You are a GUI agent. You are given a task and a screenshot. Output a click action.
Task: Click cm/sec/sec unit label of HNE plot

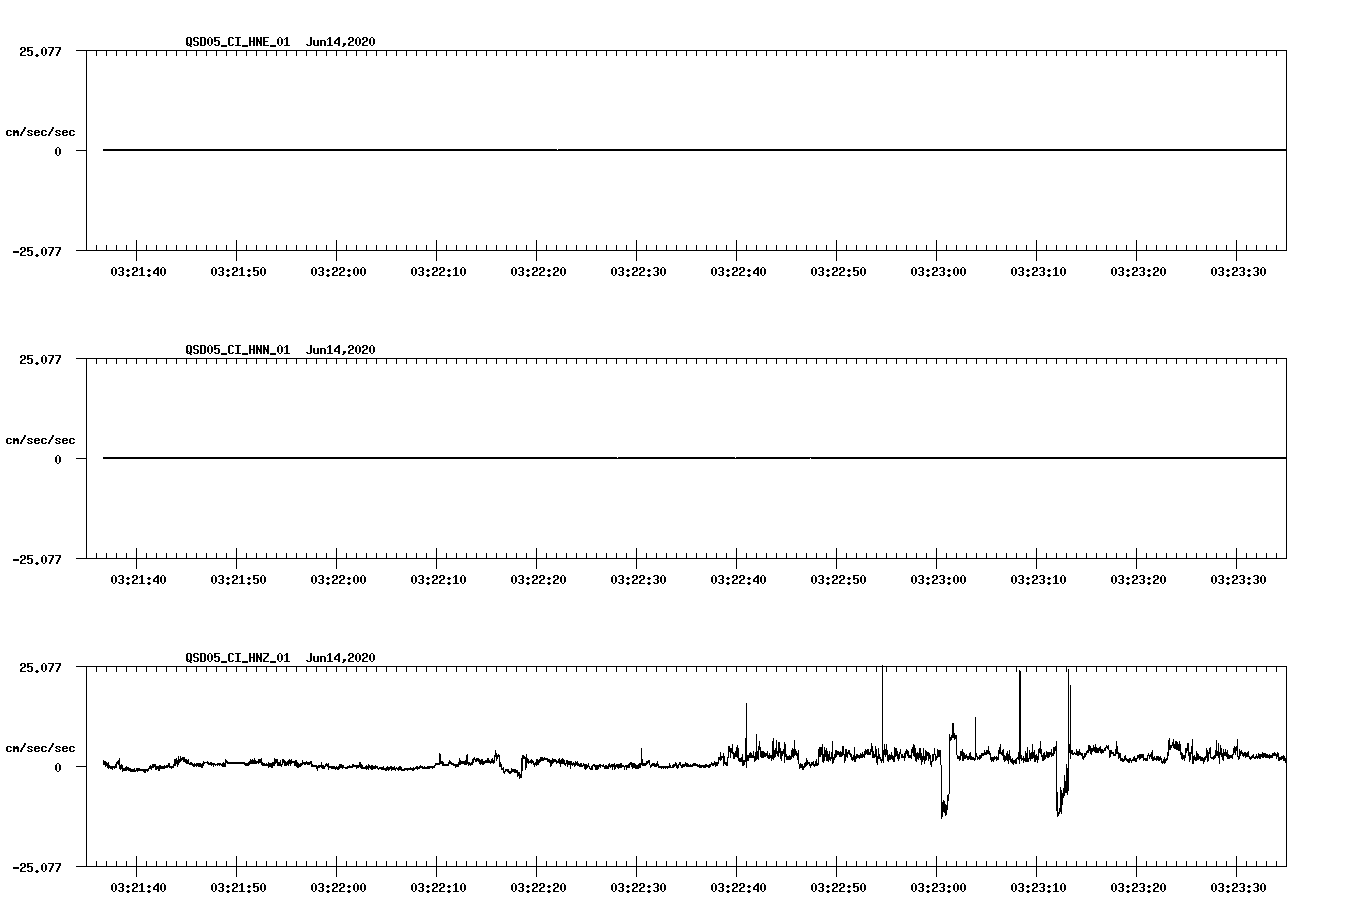click(x=41, y=132)
